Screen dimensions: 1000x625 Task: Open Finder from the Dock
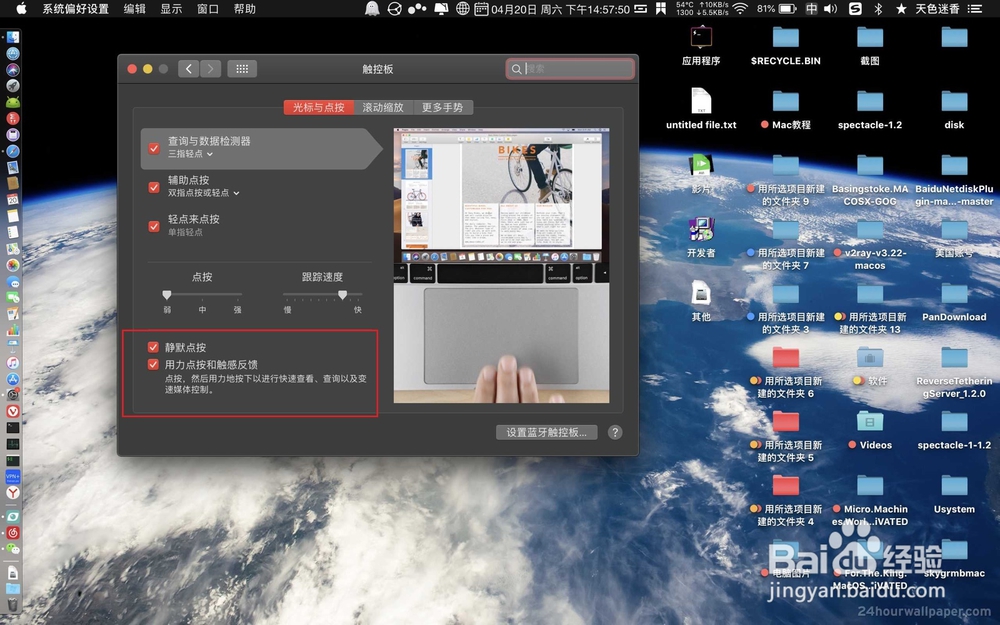coord(12,36)
